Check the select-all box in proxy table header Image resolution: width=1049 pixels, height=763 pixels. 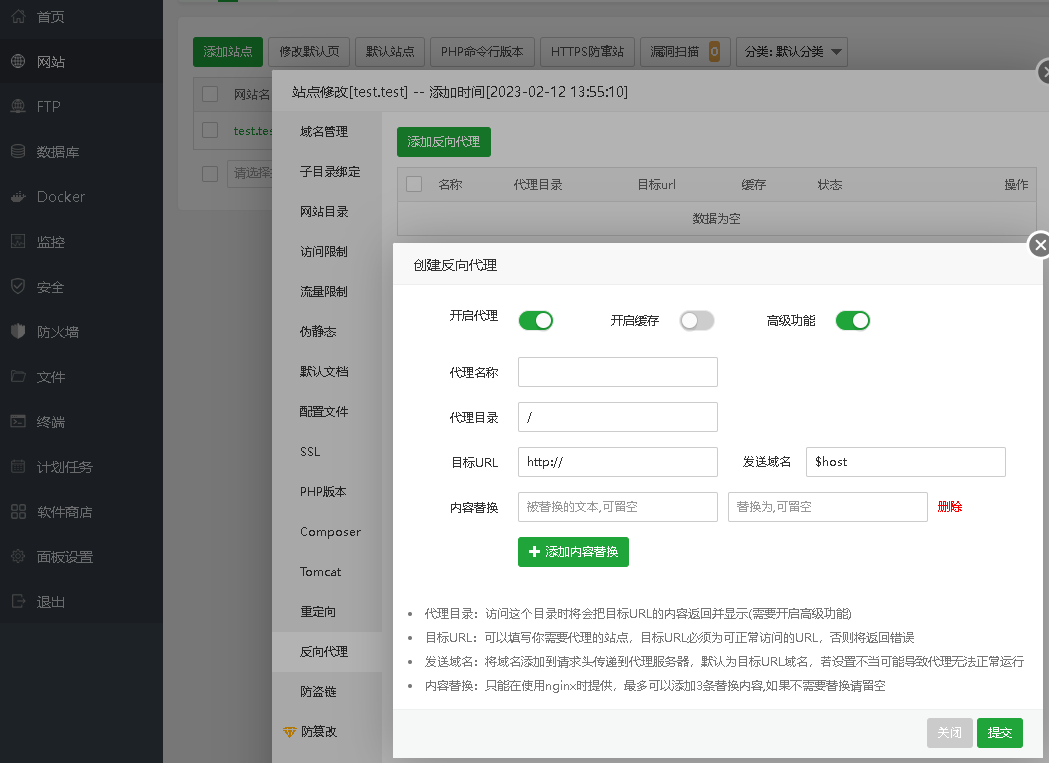point(414,184)
